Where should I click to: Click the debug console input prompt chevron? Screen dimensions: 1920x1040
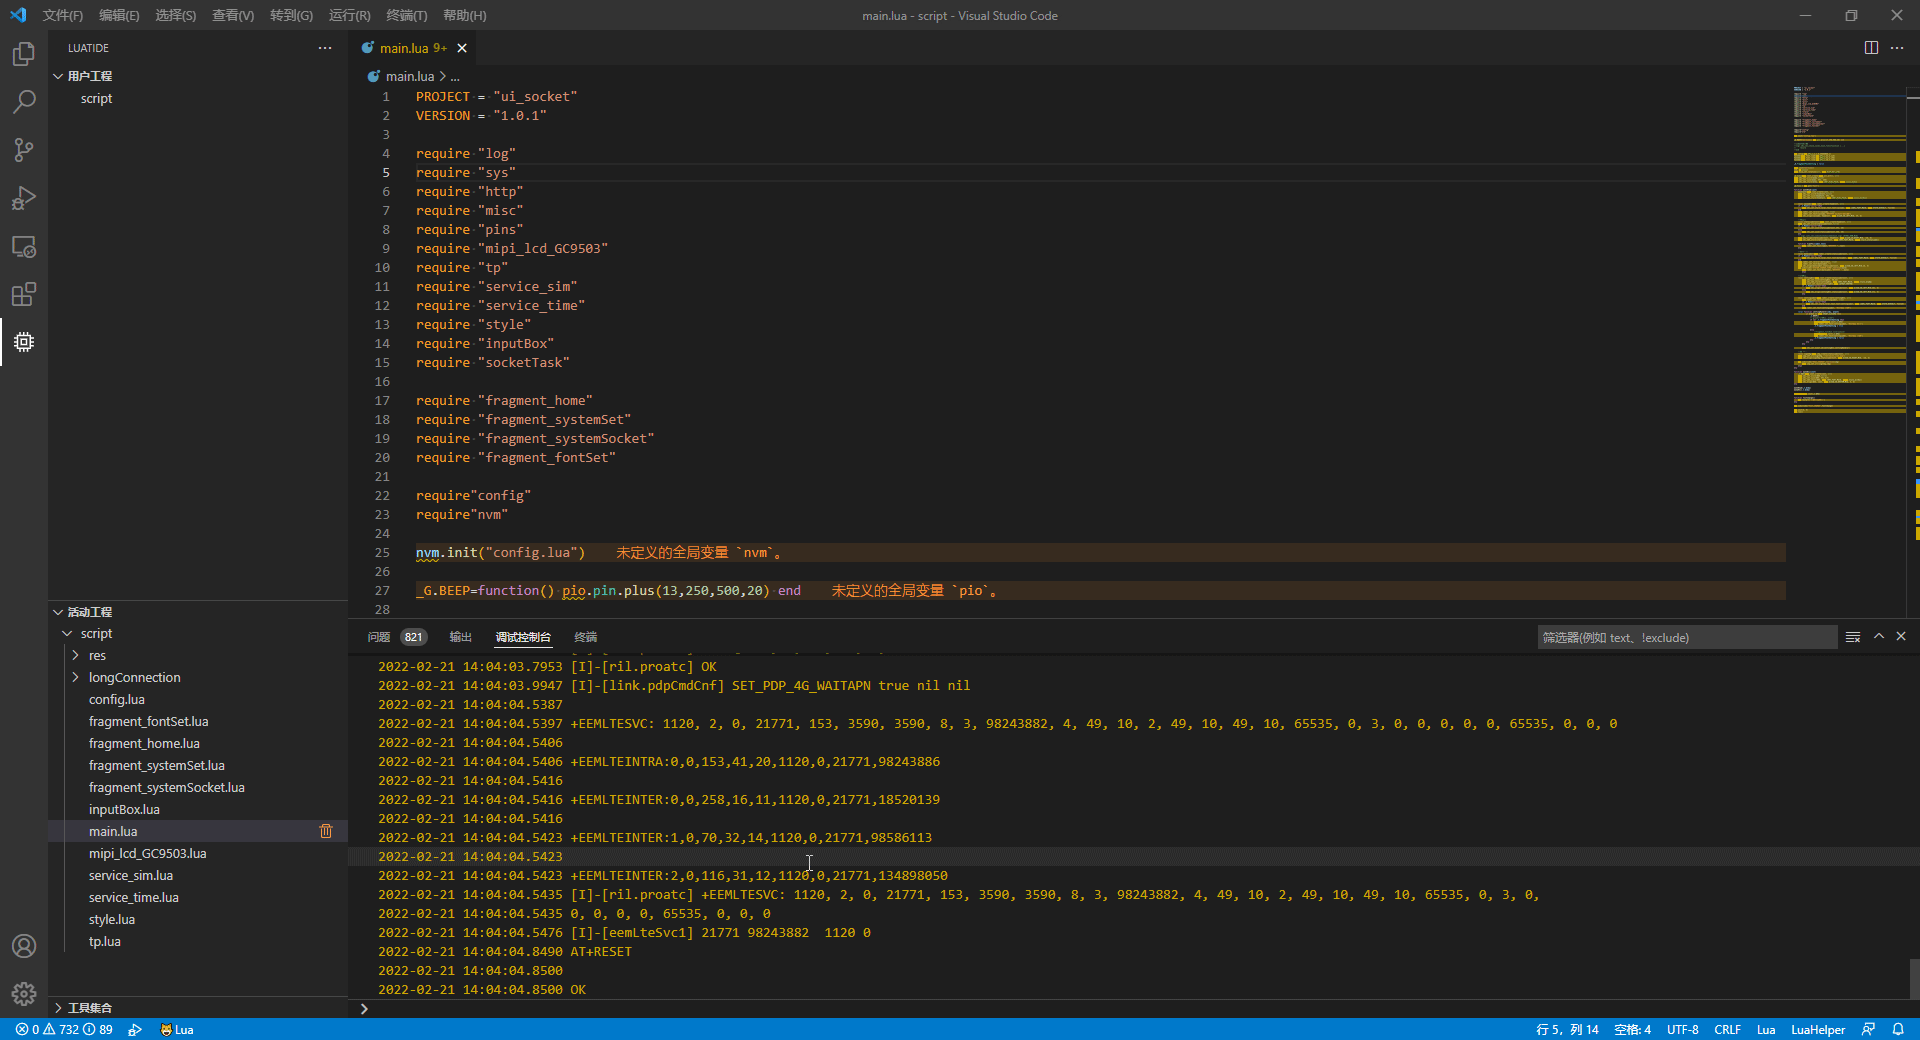tap(364, 1009)
